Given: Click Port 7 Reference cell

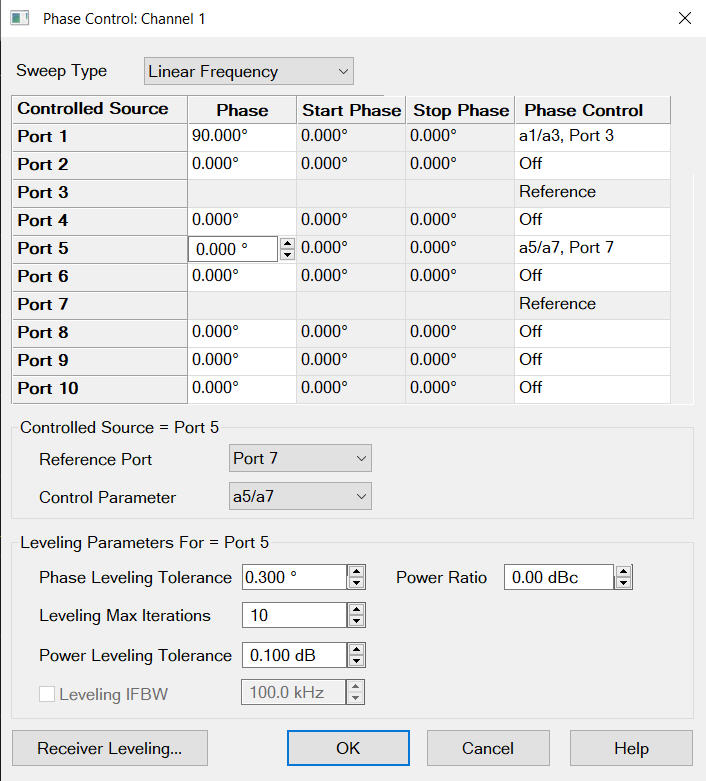Looking at the screenshot, I should pyautogui.click(x=592, y=305).
